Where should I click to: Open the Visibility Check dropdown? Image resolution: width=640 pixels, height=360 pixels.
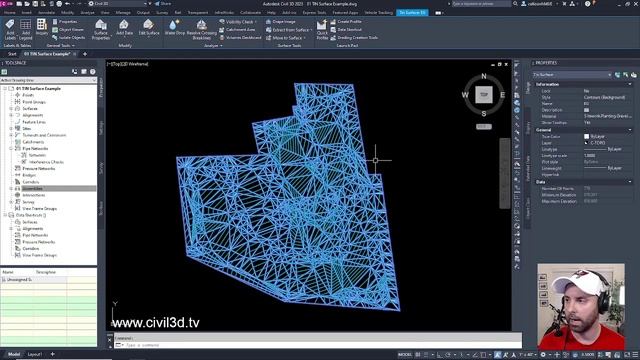[256, 22]
